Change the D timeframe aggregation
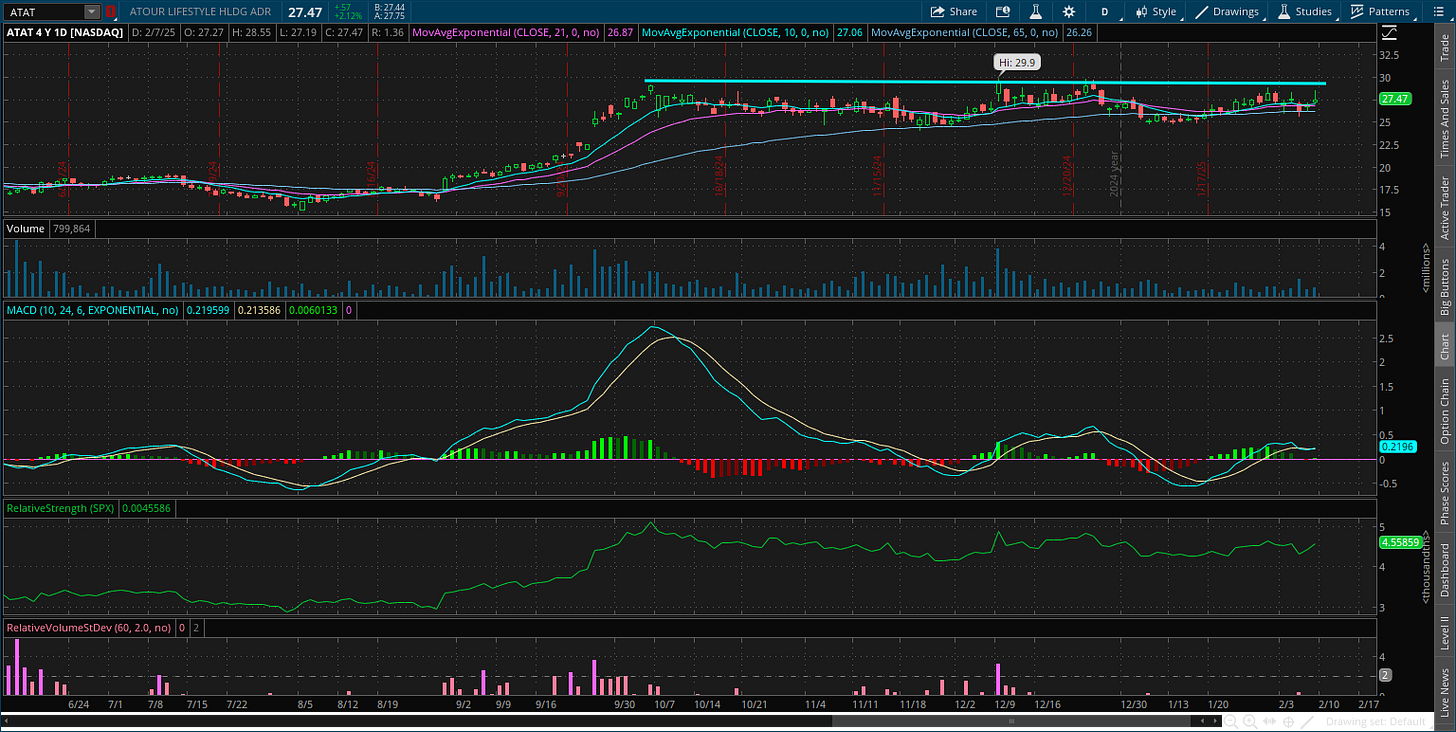1456x732 pixels. click(1105, 12)
